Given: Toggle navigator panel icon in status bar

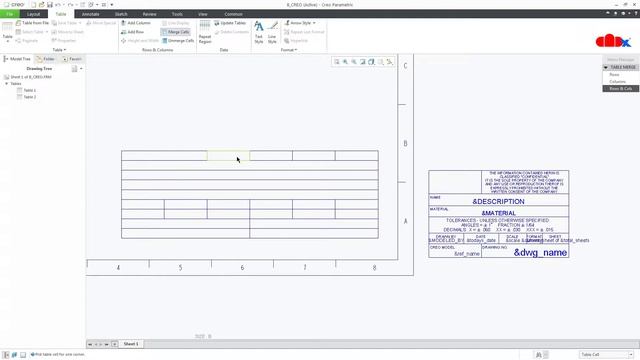Looking at the screenshot, I should coord(6,355).
